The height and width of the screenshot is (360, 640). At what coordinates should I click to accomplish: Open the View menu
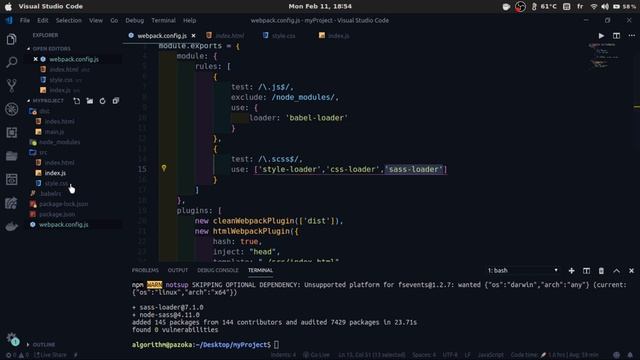point(96,20)
